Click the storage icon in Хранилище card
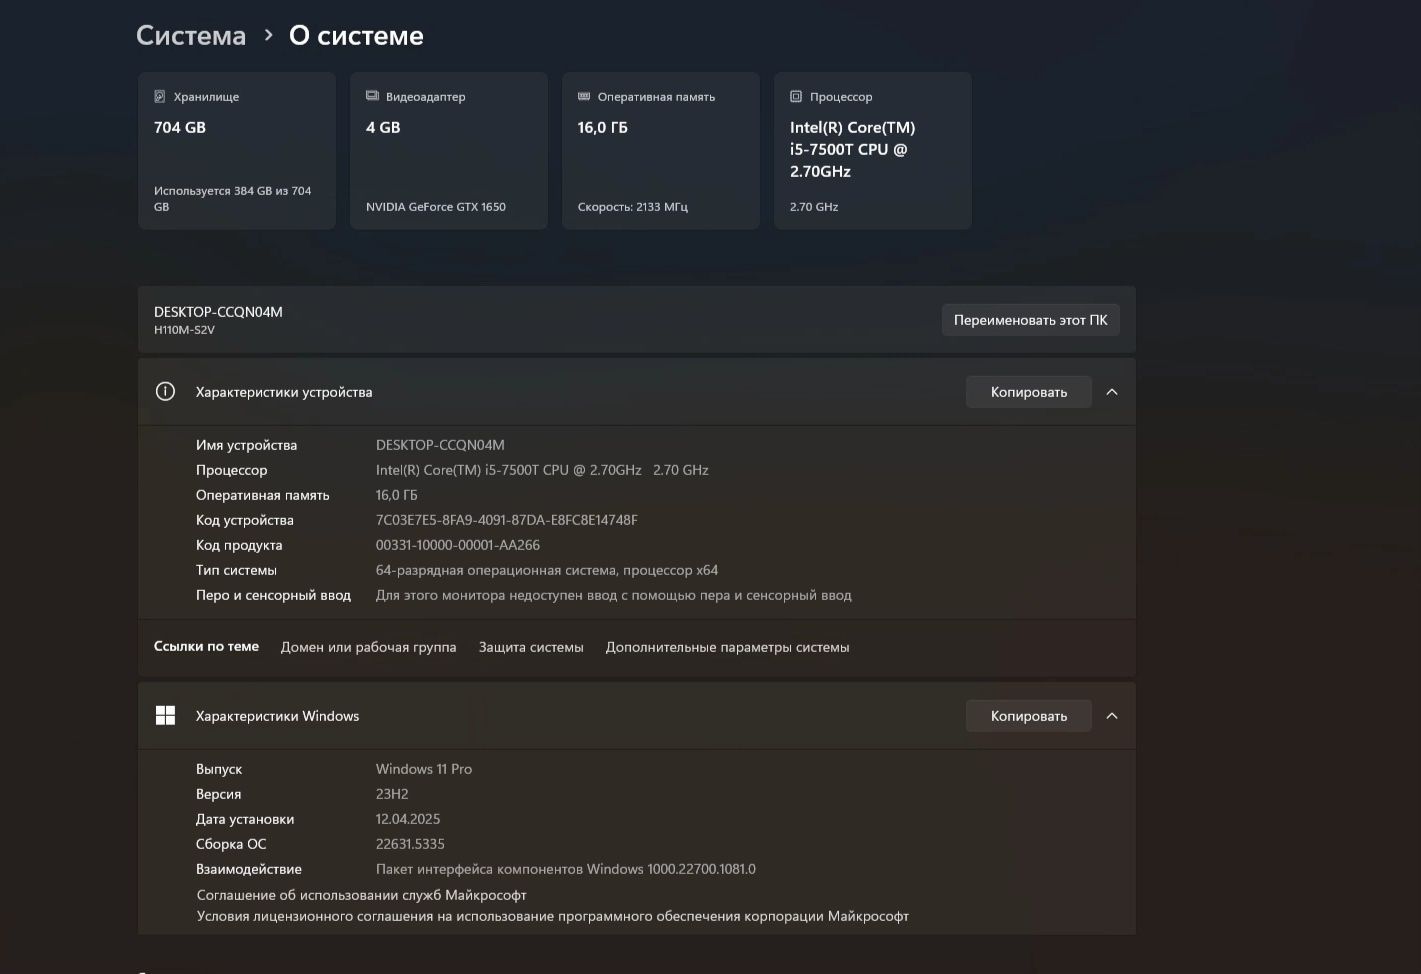 (x=160, y=97)
